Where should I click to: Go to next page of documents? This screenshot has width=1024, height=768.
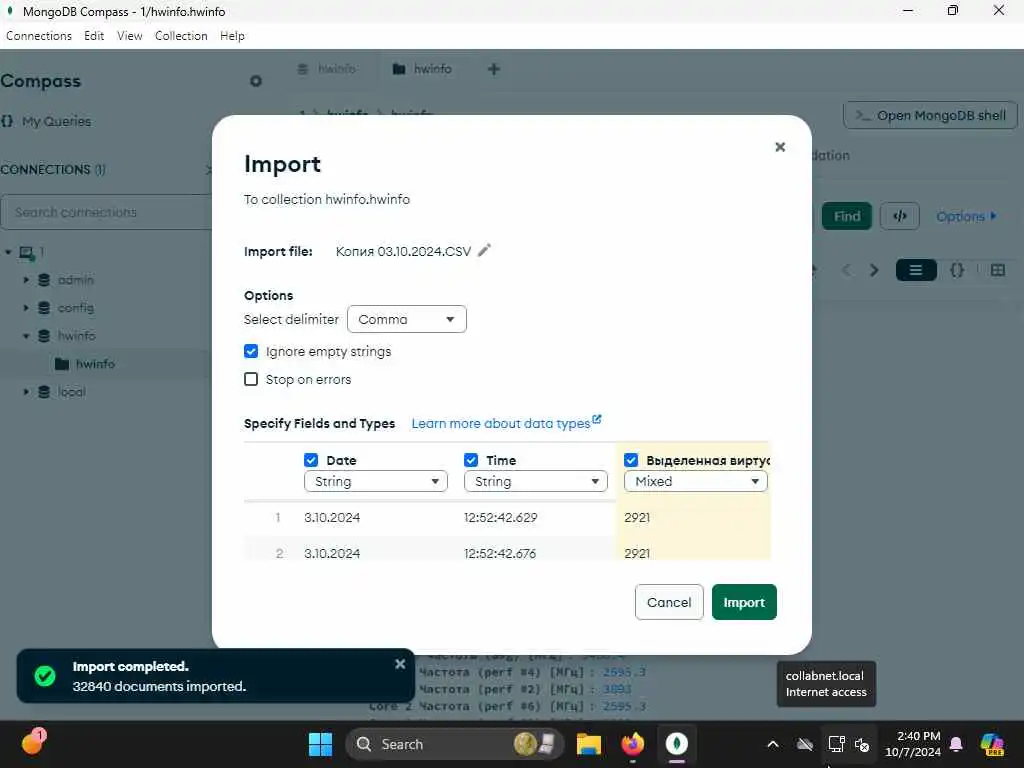click(874, 270)
